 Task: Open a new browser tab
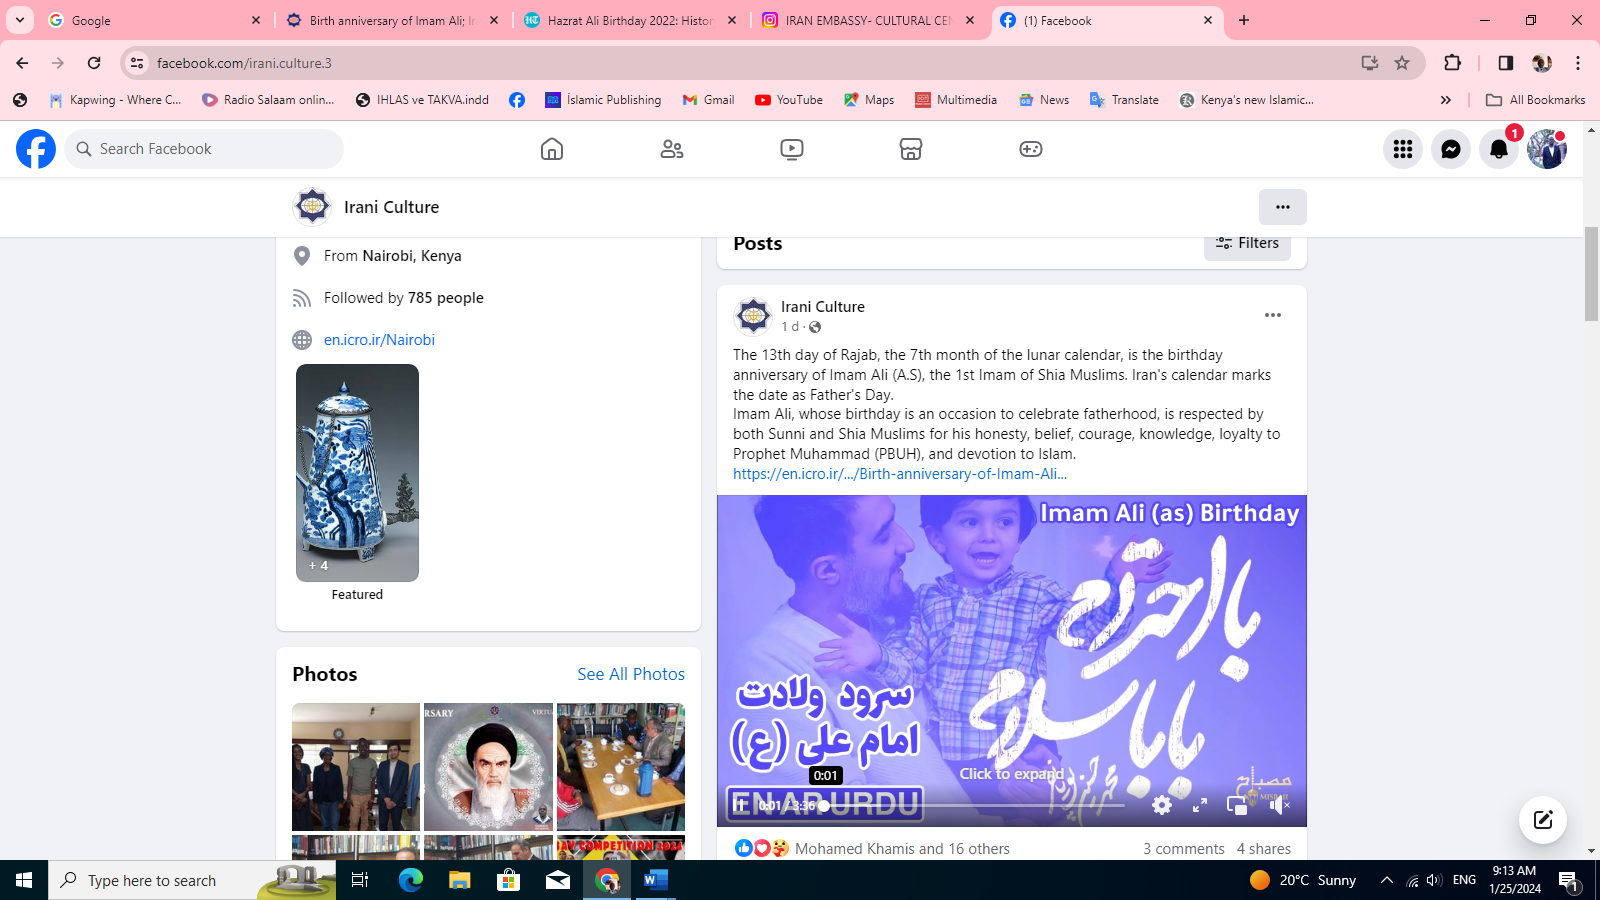click(1243, 20)
